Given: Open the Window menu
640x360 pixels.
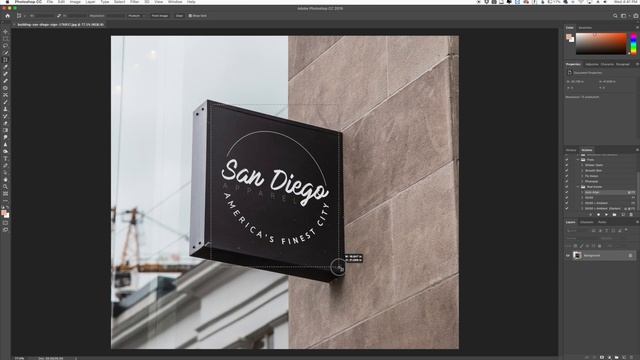Looking at the screenshot, I should coord(175,2).
